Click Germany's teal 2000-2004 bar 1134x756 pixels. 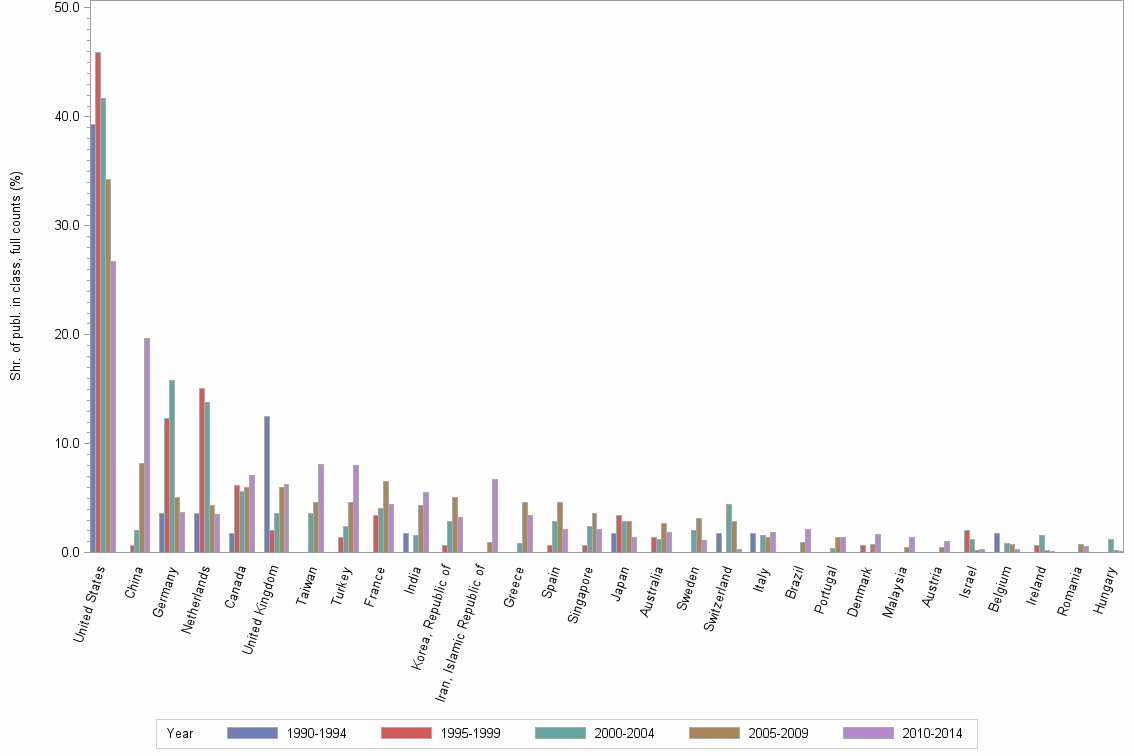[x=171, y=460]
